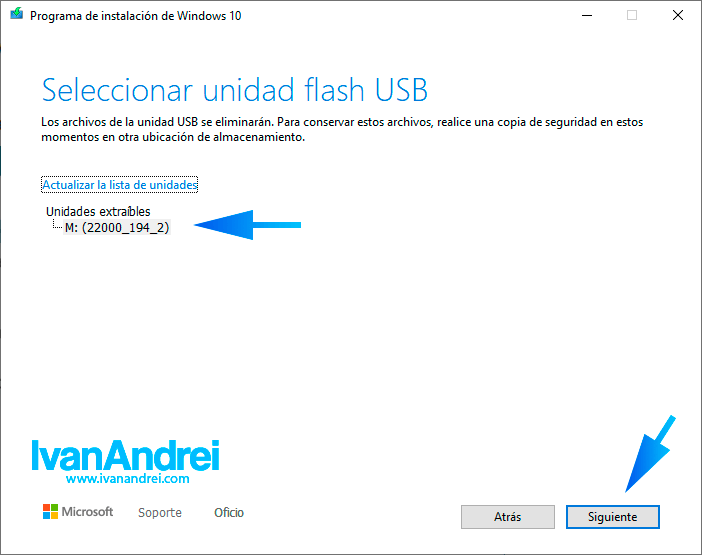Go back with the Atrás button
Screen dimensions: 702x555
coord(508,517)
